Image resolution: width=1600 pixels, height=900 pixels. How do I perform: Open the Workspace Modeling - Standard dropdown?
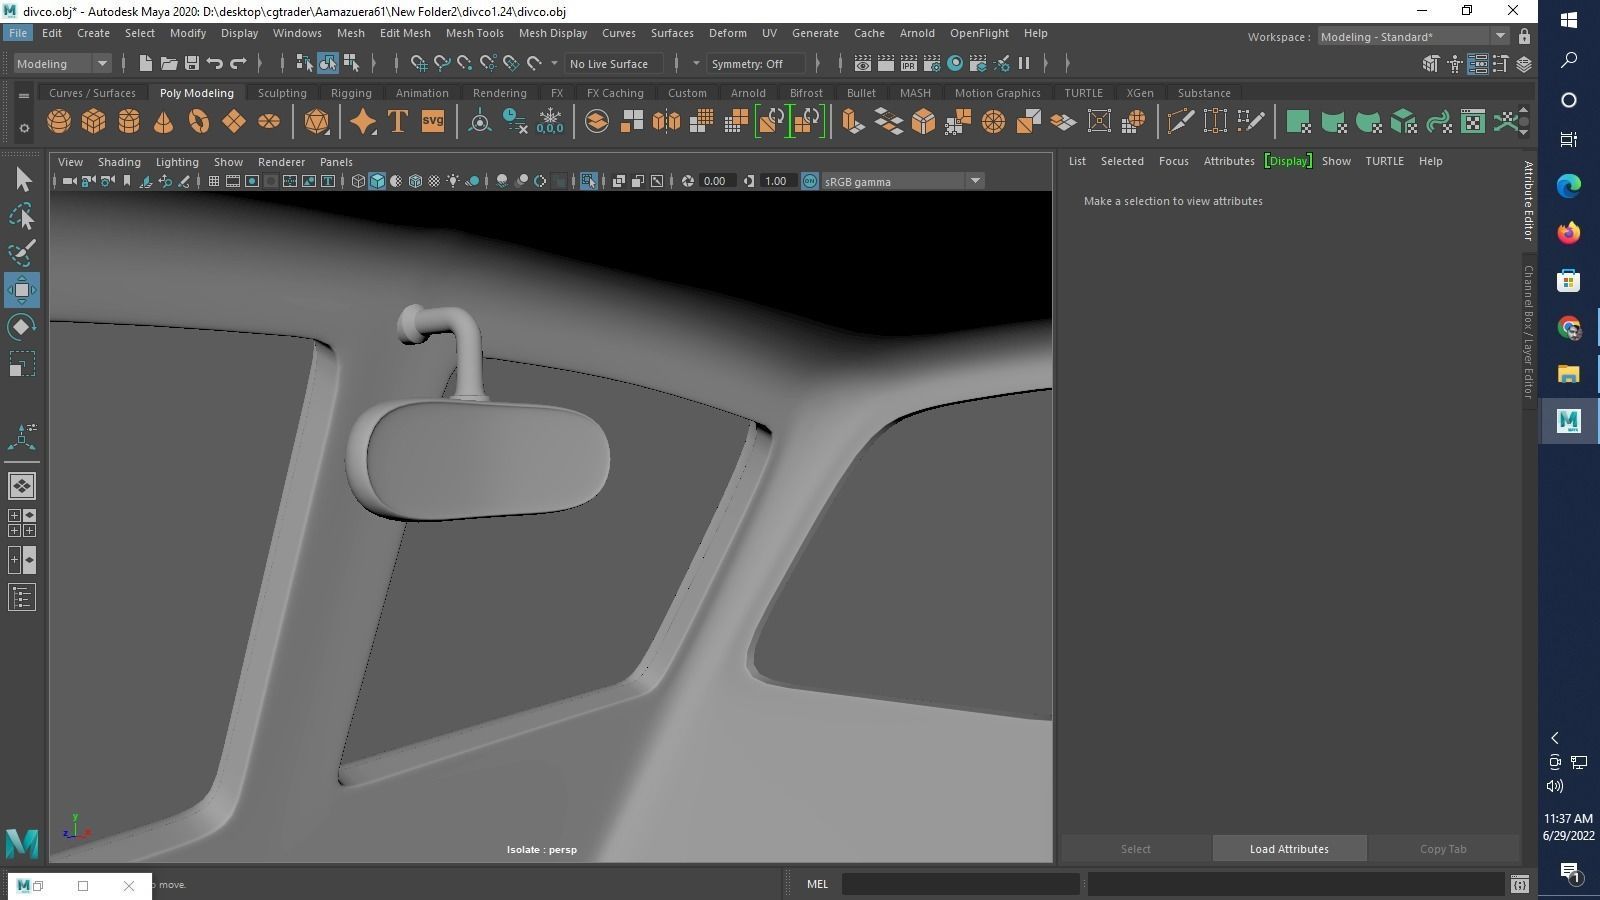click(x=1412, y=36)
